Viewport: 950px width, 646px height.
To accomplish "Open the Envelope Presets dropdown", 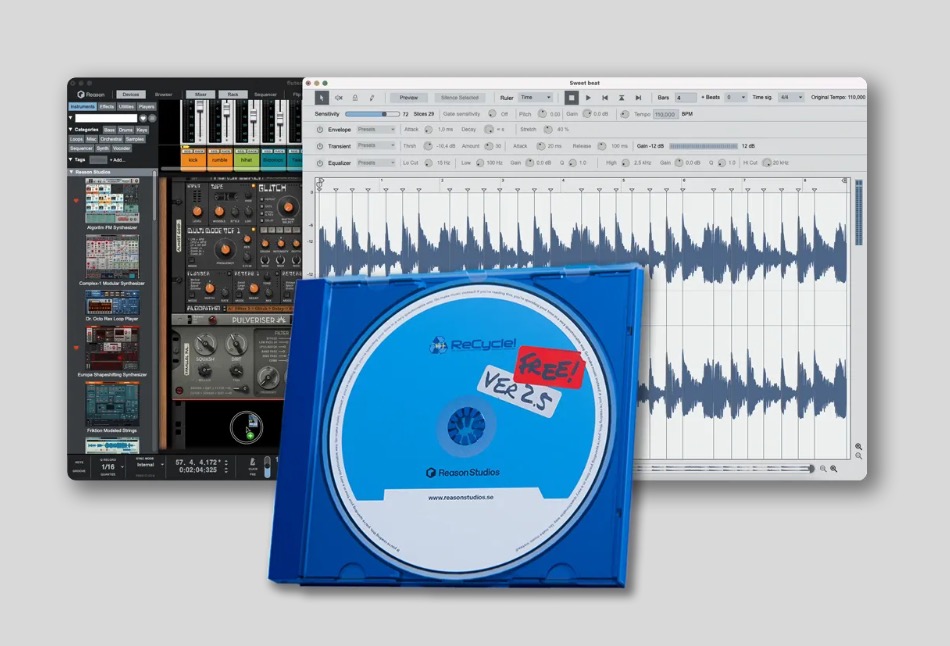I will tap(376, 130).
